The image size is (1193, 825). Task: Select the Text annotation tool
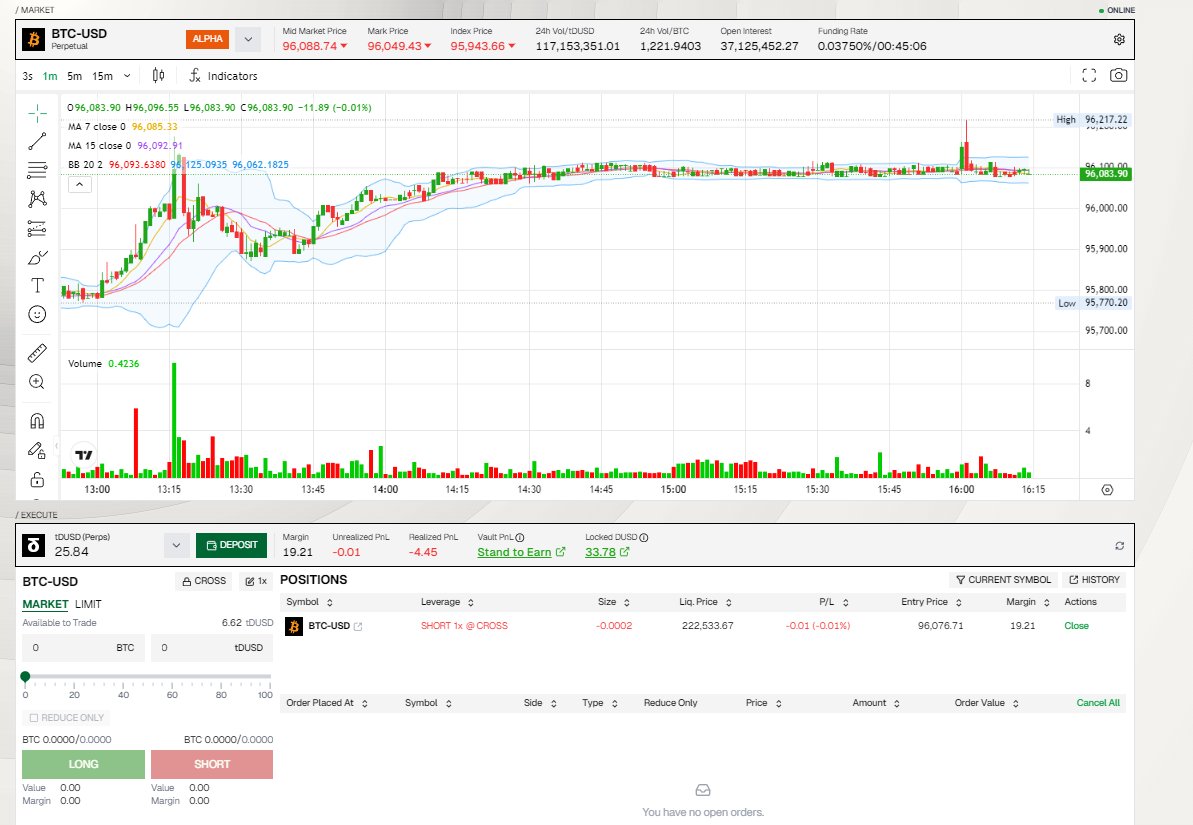[x=37, y=285]
